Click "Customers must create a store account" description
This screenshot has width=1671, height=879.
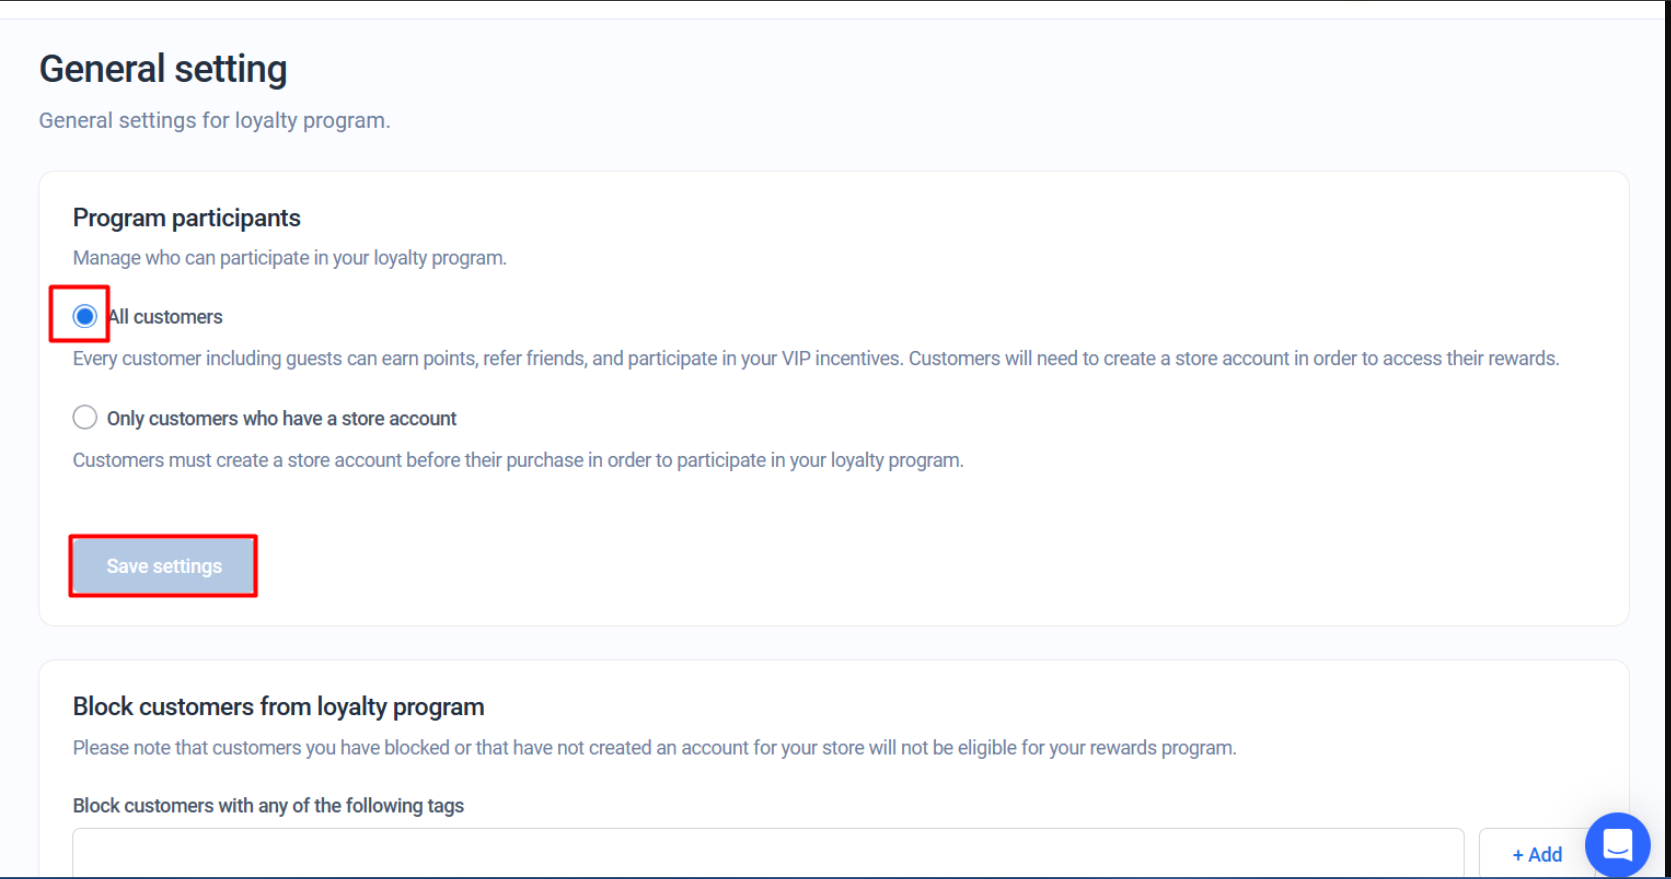[518, 460]
